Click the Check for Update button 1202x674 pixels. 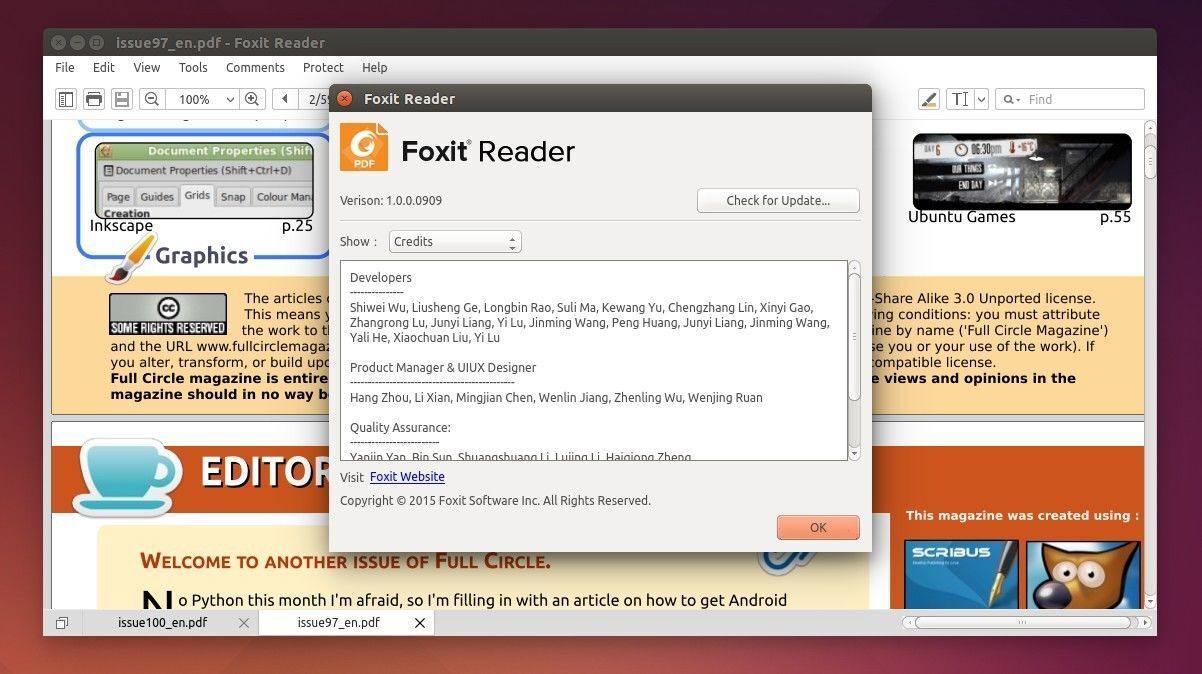[777, 200]
